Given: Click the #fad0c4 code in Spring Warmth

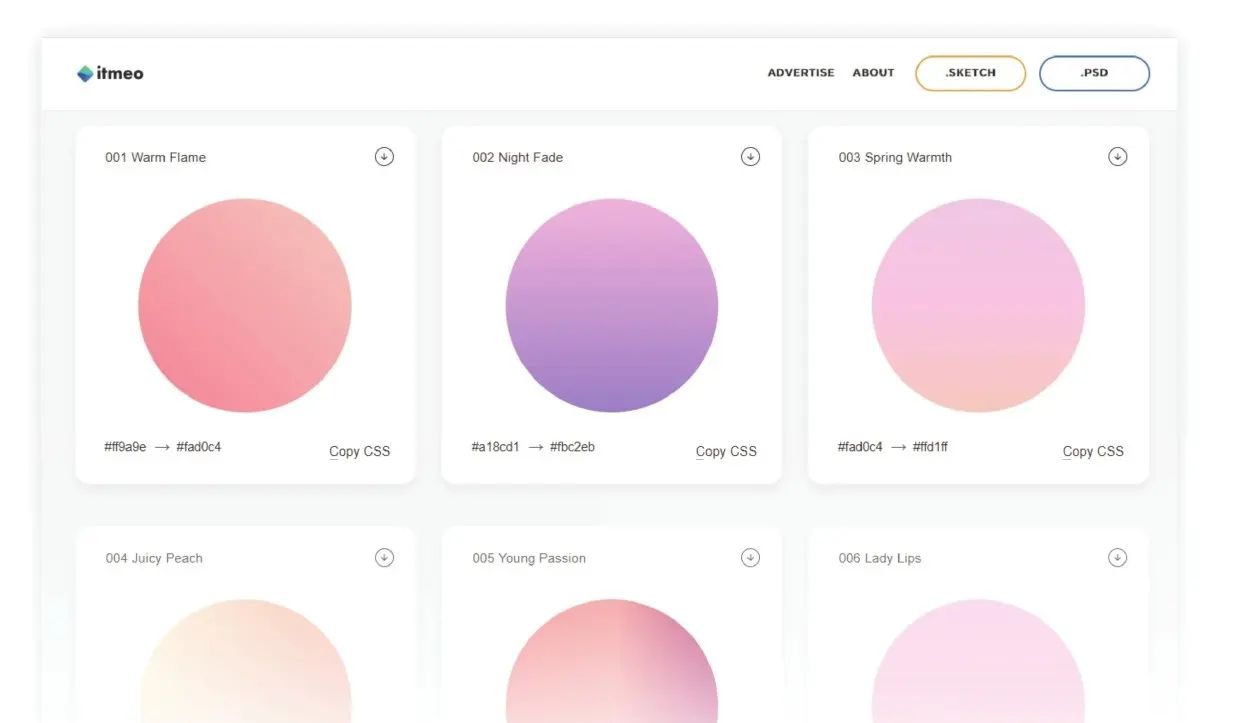Looking at the screenshot, I should click(861, 447).
